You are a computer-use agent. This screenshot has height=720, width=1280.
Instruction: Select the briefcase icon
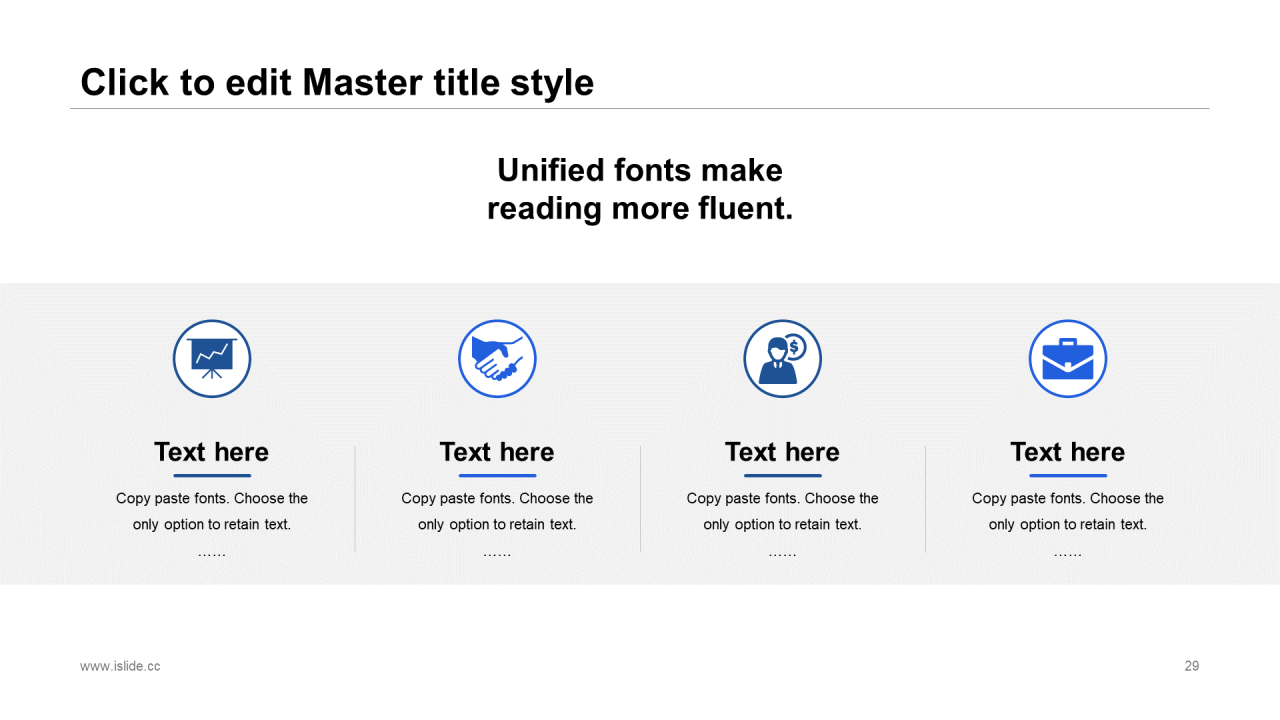(1068, 358)
